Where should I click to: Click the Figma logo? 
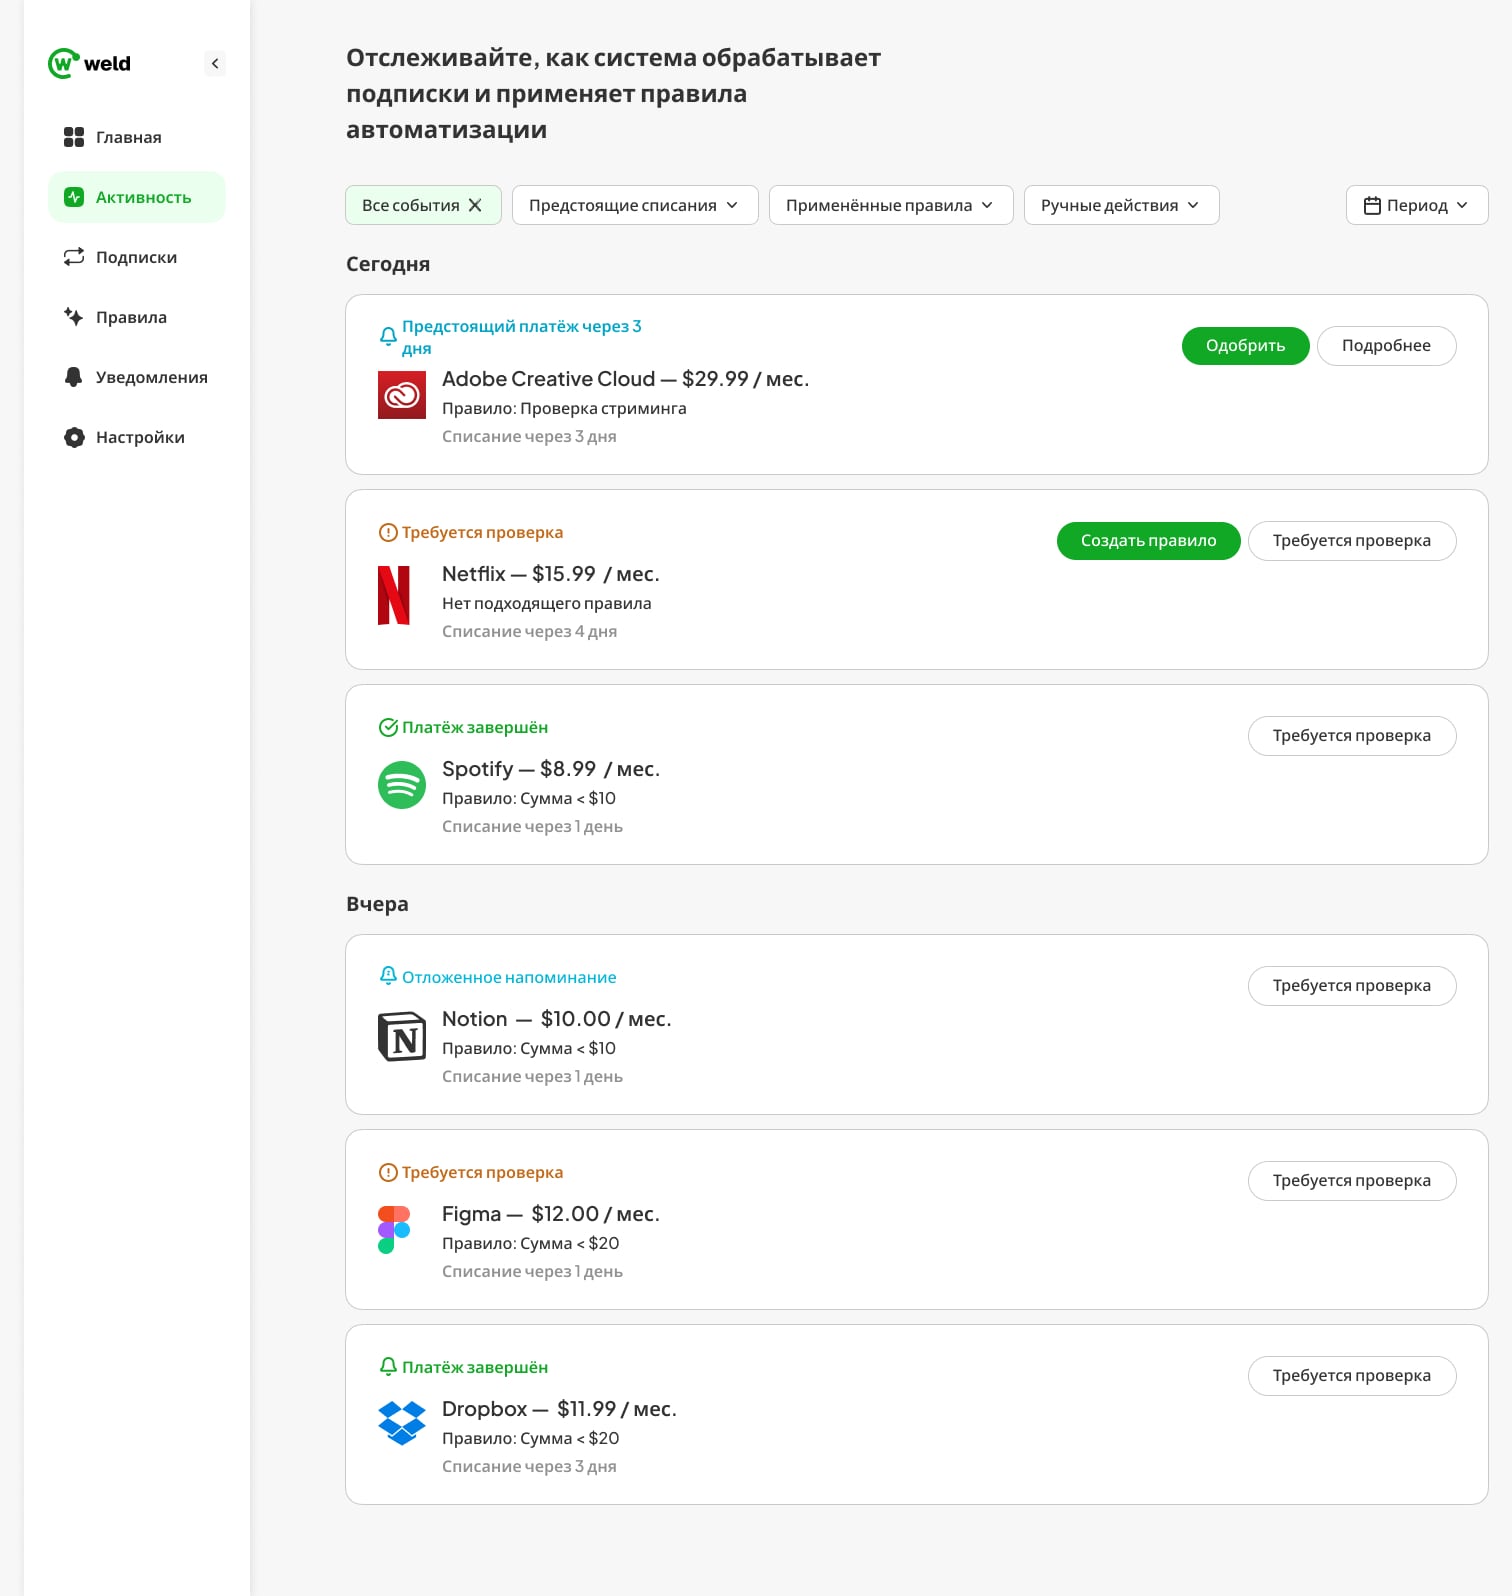click(394, 1230)
